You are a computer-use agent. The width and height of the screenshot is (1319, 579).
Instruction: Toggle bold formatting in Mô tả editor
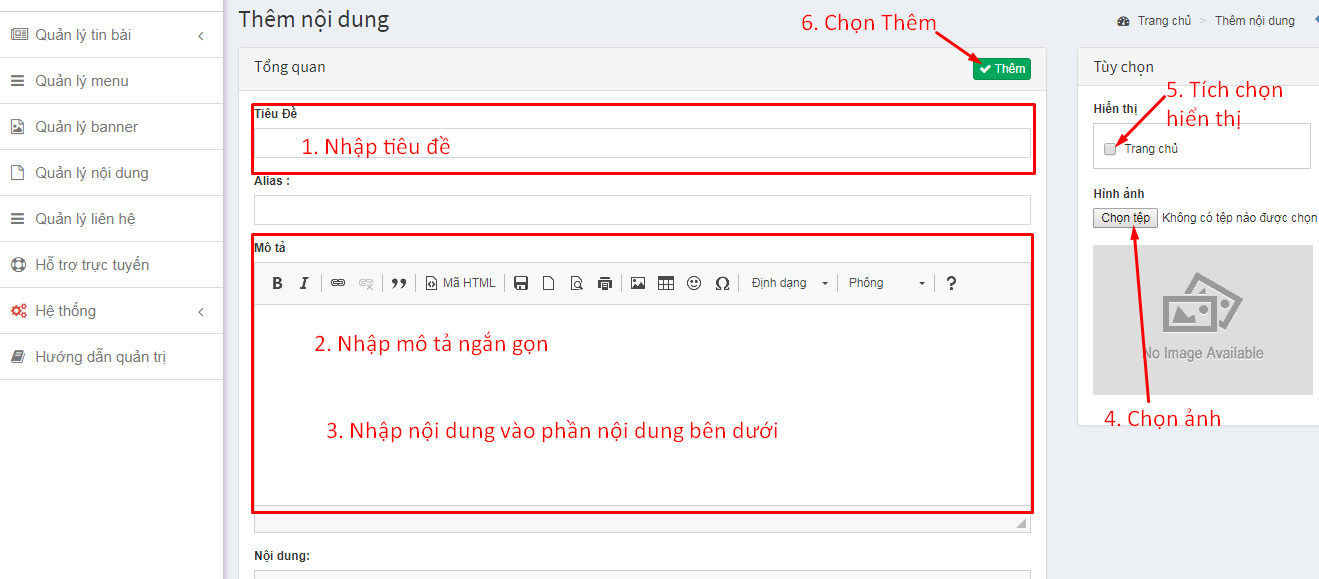click(x=278, y=283)
